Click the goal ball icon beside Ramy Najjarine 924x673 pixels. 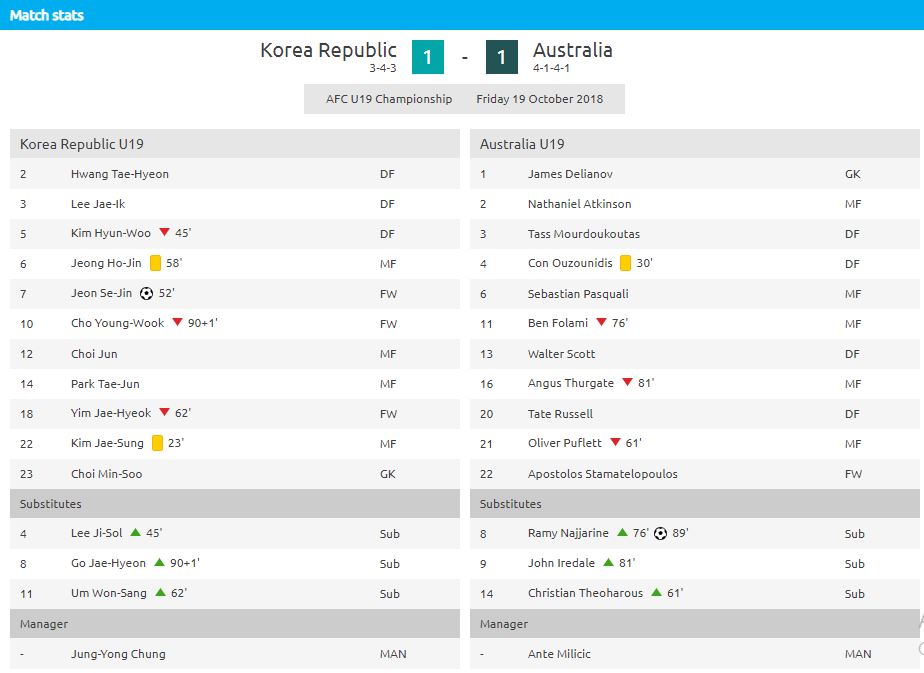click(661, 533)
